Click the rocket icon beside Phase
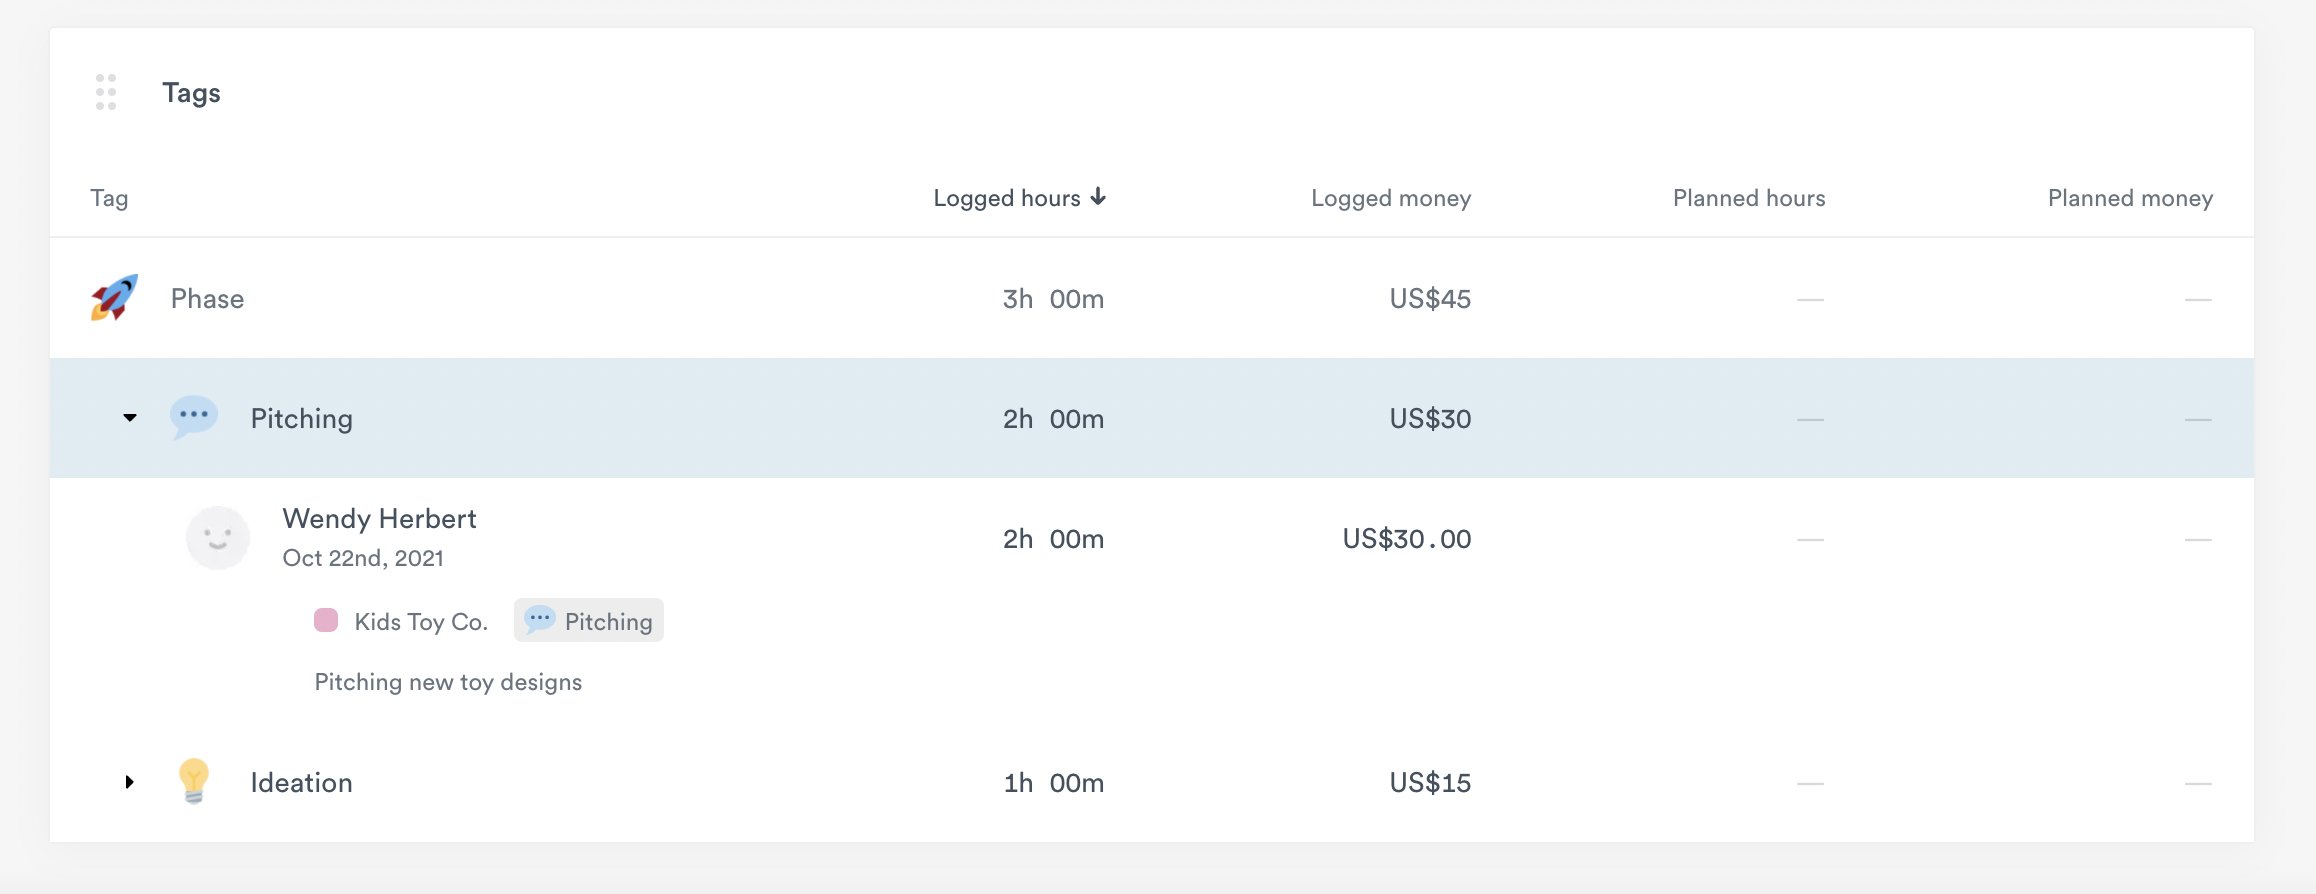Screen dimensions: 2316x894 tap(114, 298)
